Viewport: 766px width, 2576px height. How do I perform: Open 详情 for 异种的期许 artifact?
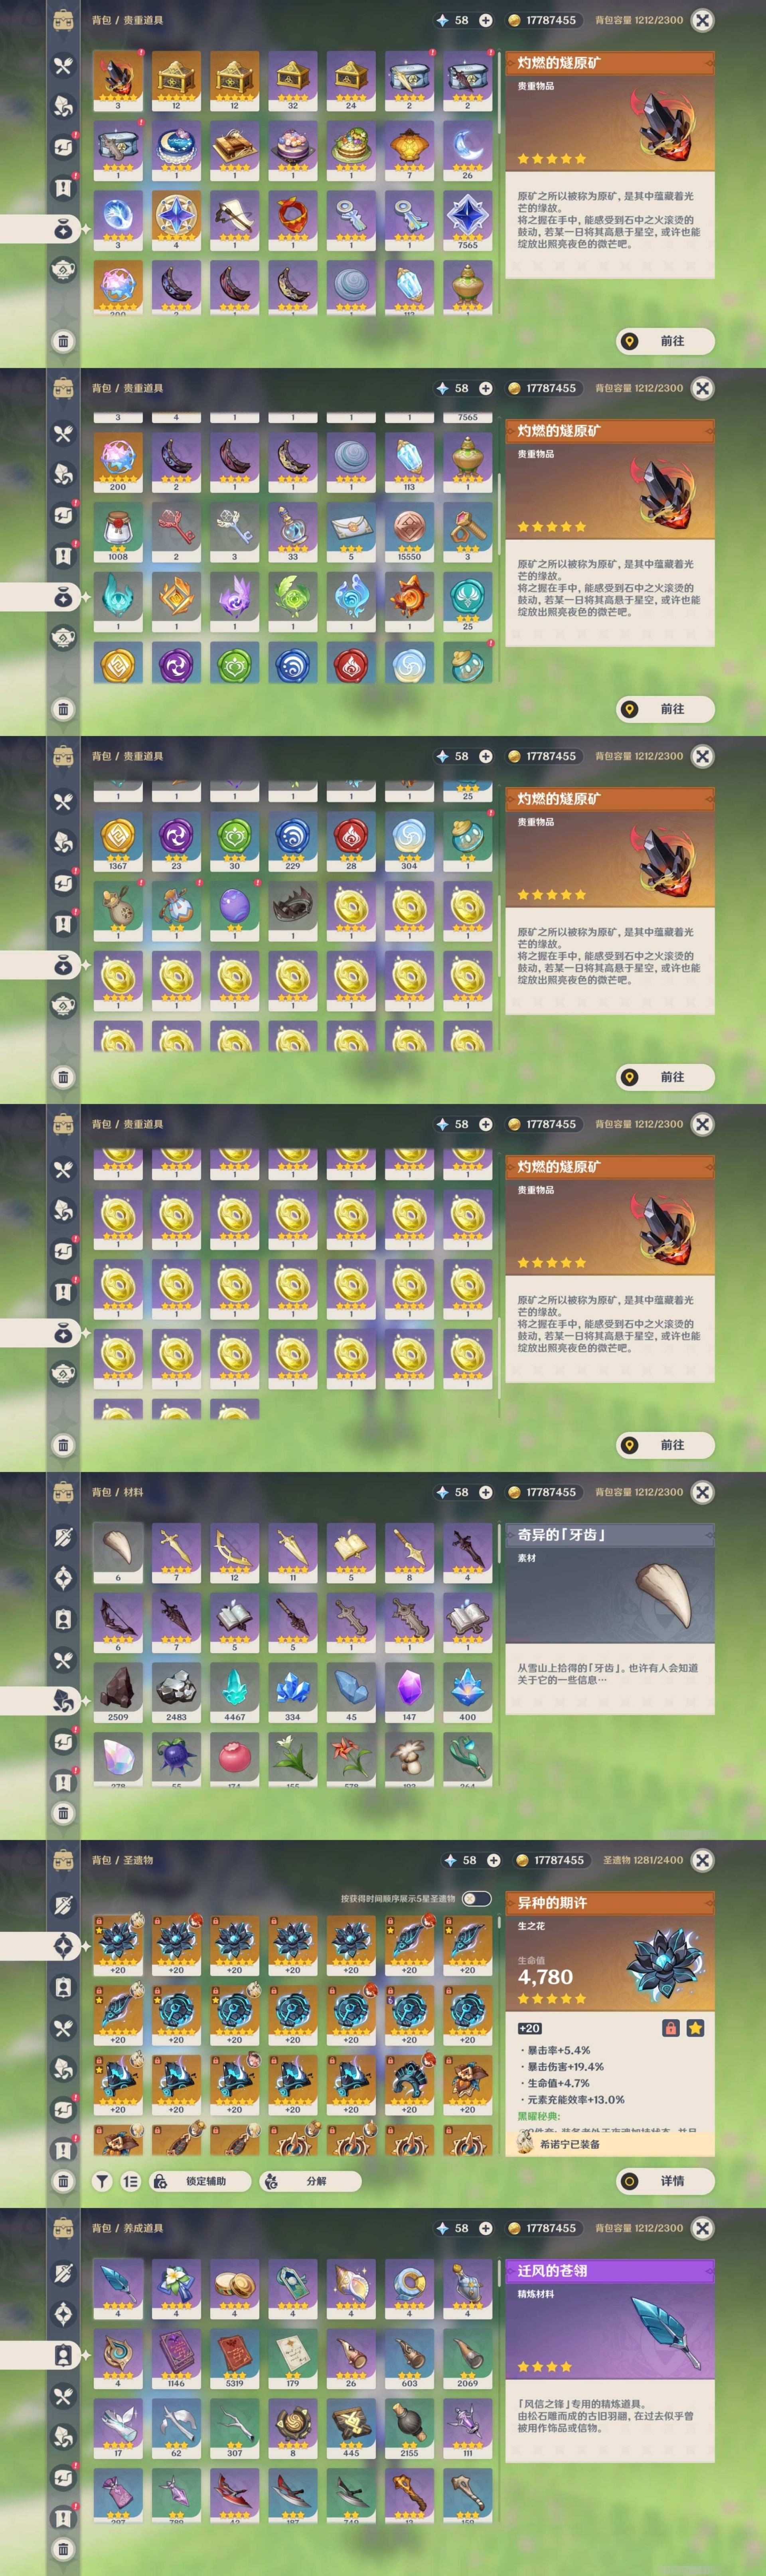click(665, 2181)
